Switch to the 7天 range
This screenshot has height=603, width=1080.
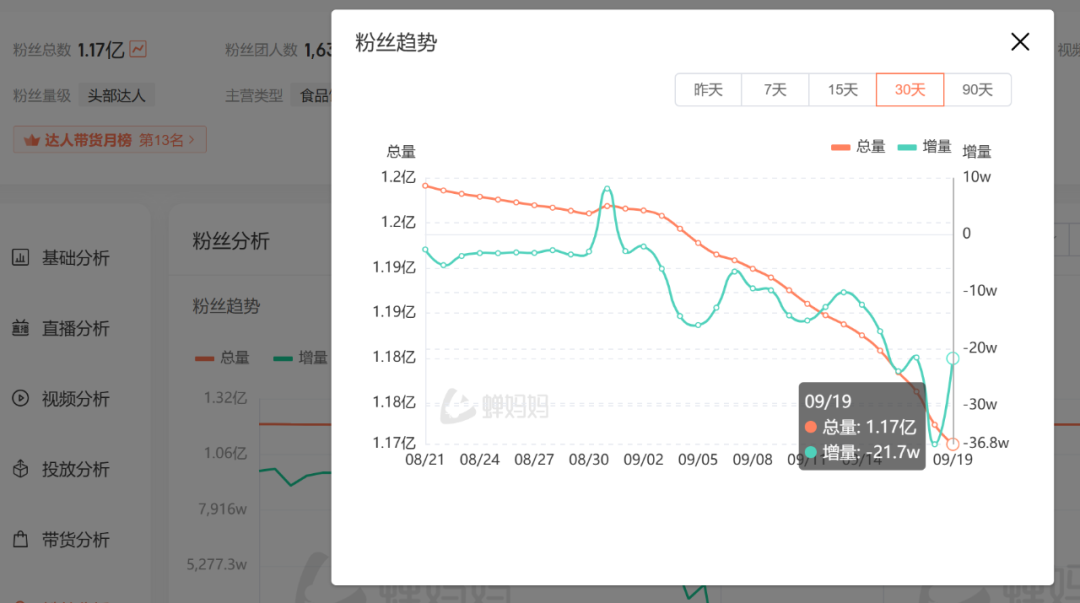775,90
